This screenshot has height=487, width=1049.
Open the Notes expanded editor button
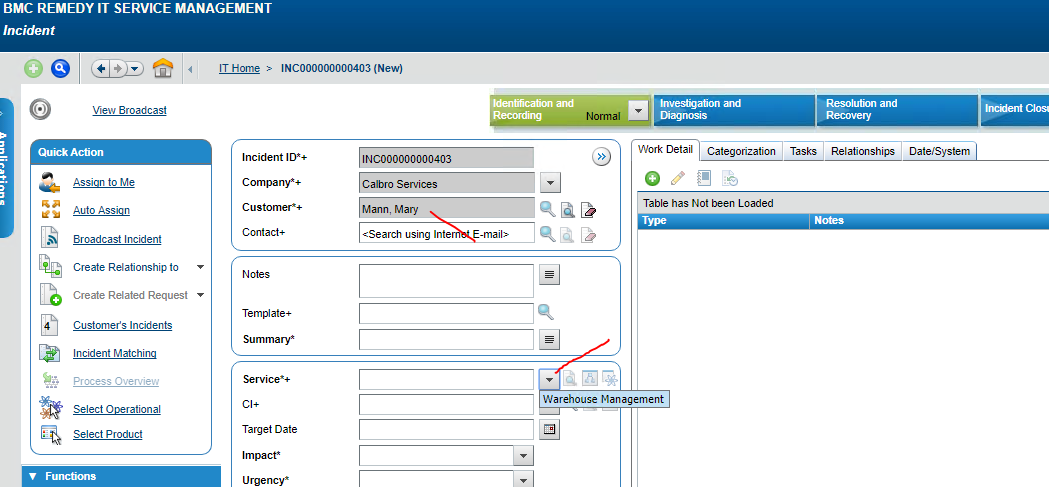549,274
